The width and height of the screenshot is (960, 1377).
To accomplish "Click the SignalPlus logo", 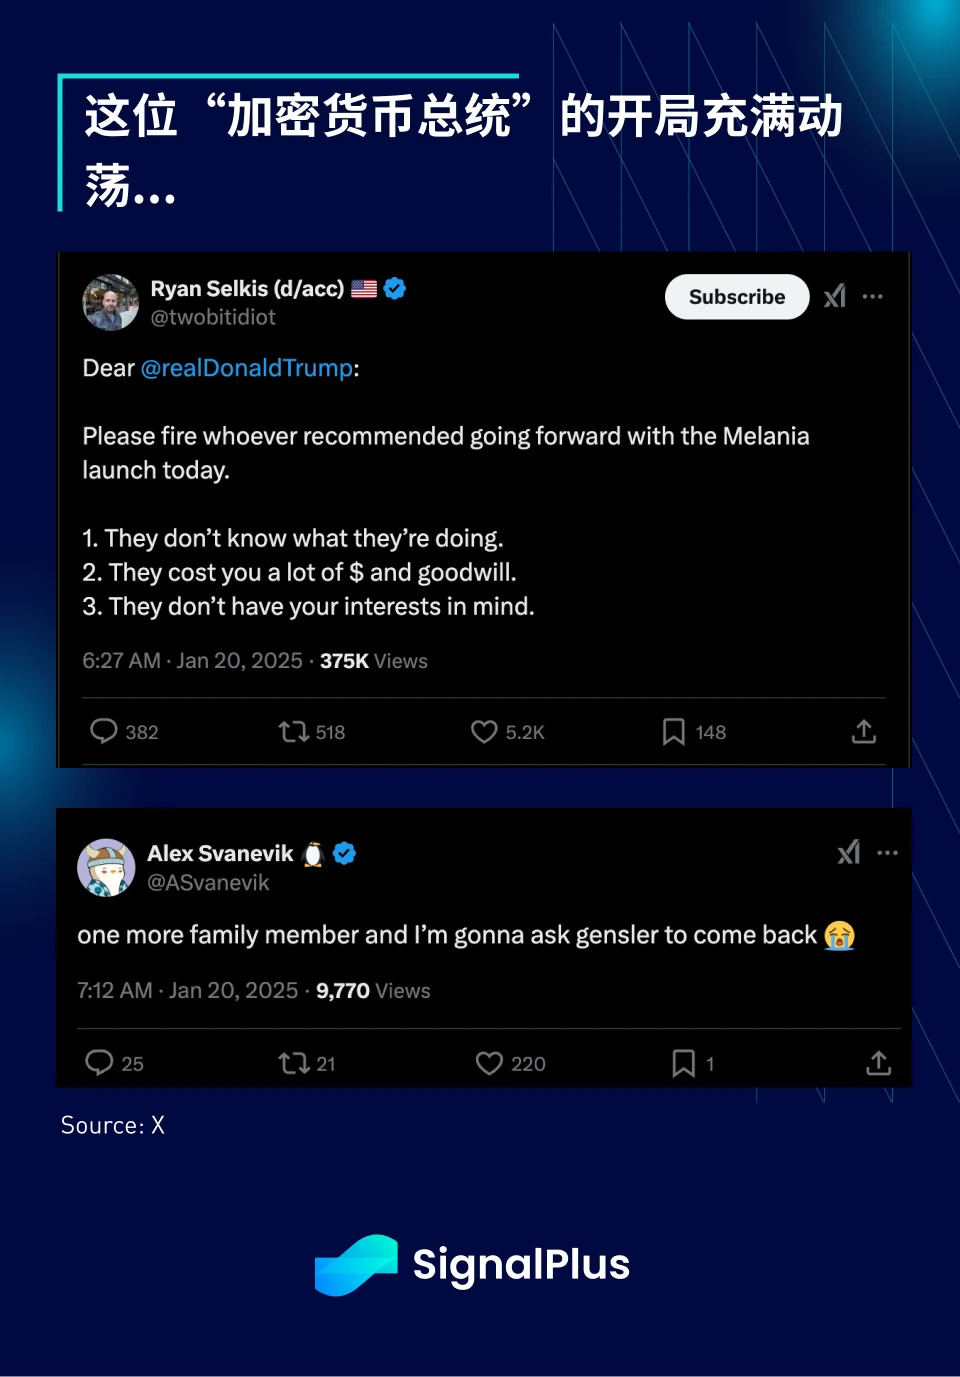I will point(472,1265).
